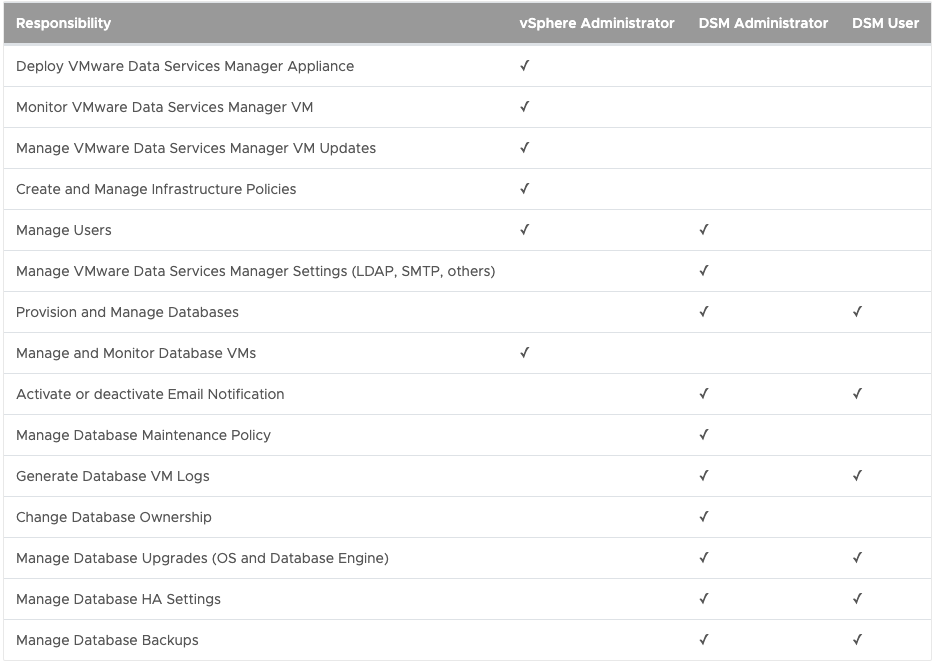
Task: Click the checkmark in the VM Updates row
Action: (525, 147)
